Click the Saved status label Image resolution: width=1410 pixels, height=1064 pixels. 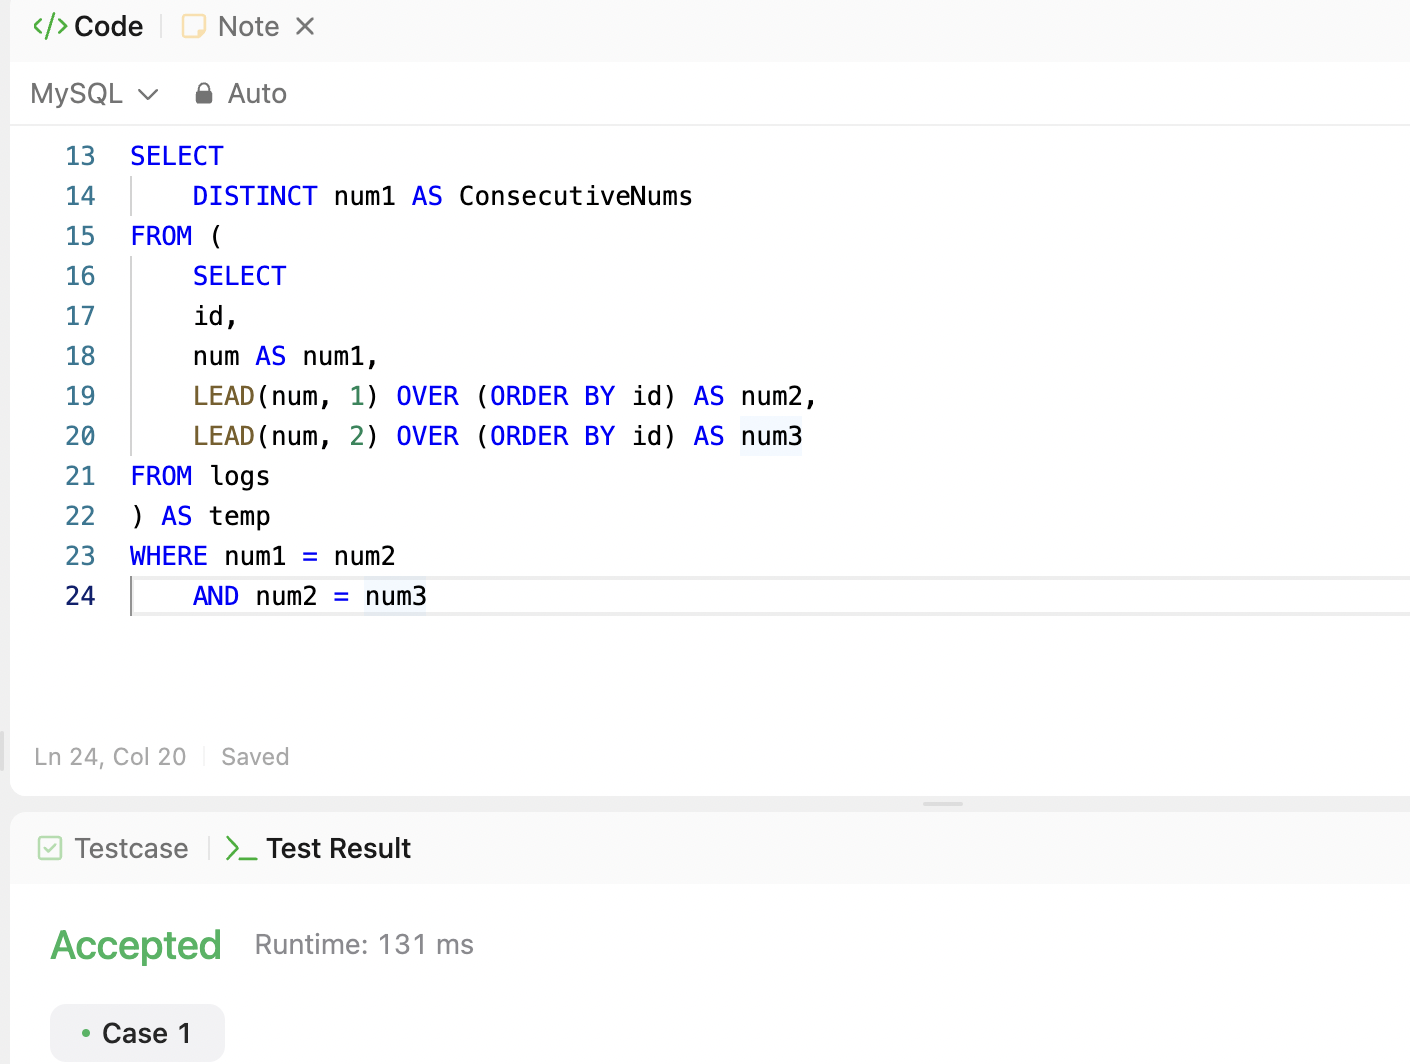(x=255, y=757)
